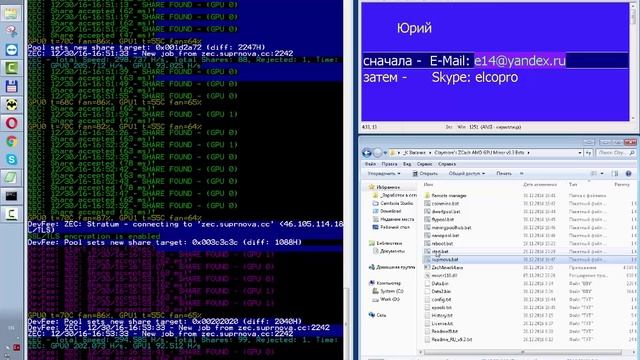Expand breadcrumb arrow after Claymore's ZCash folder
Image resolution: width=640 pixels, height=360 pixels.
[528, 153]
